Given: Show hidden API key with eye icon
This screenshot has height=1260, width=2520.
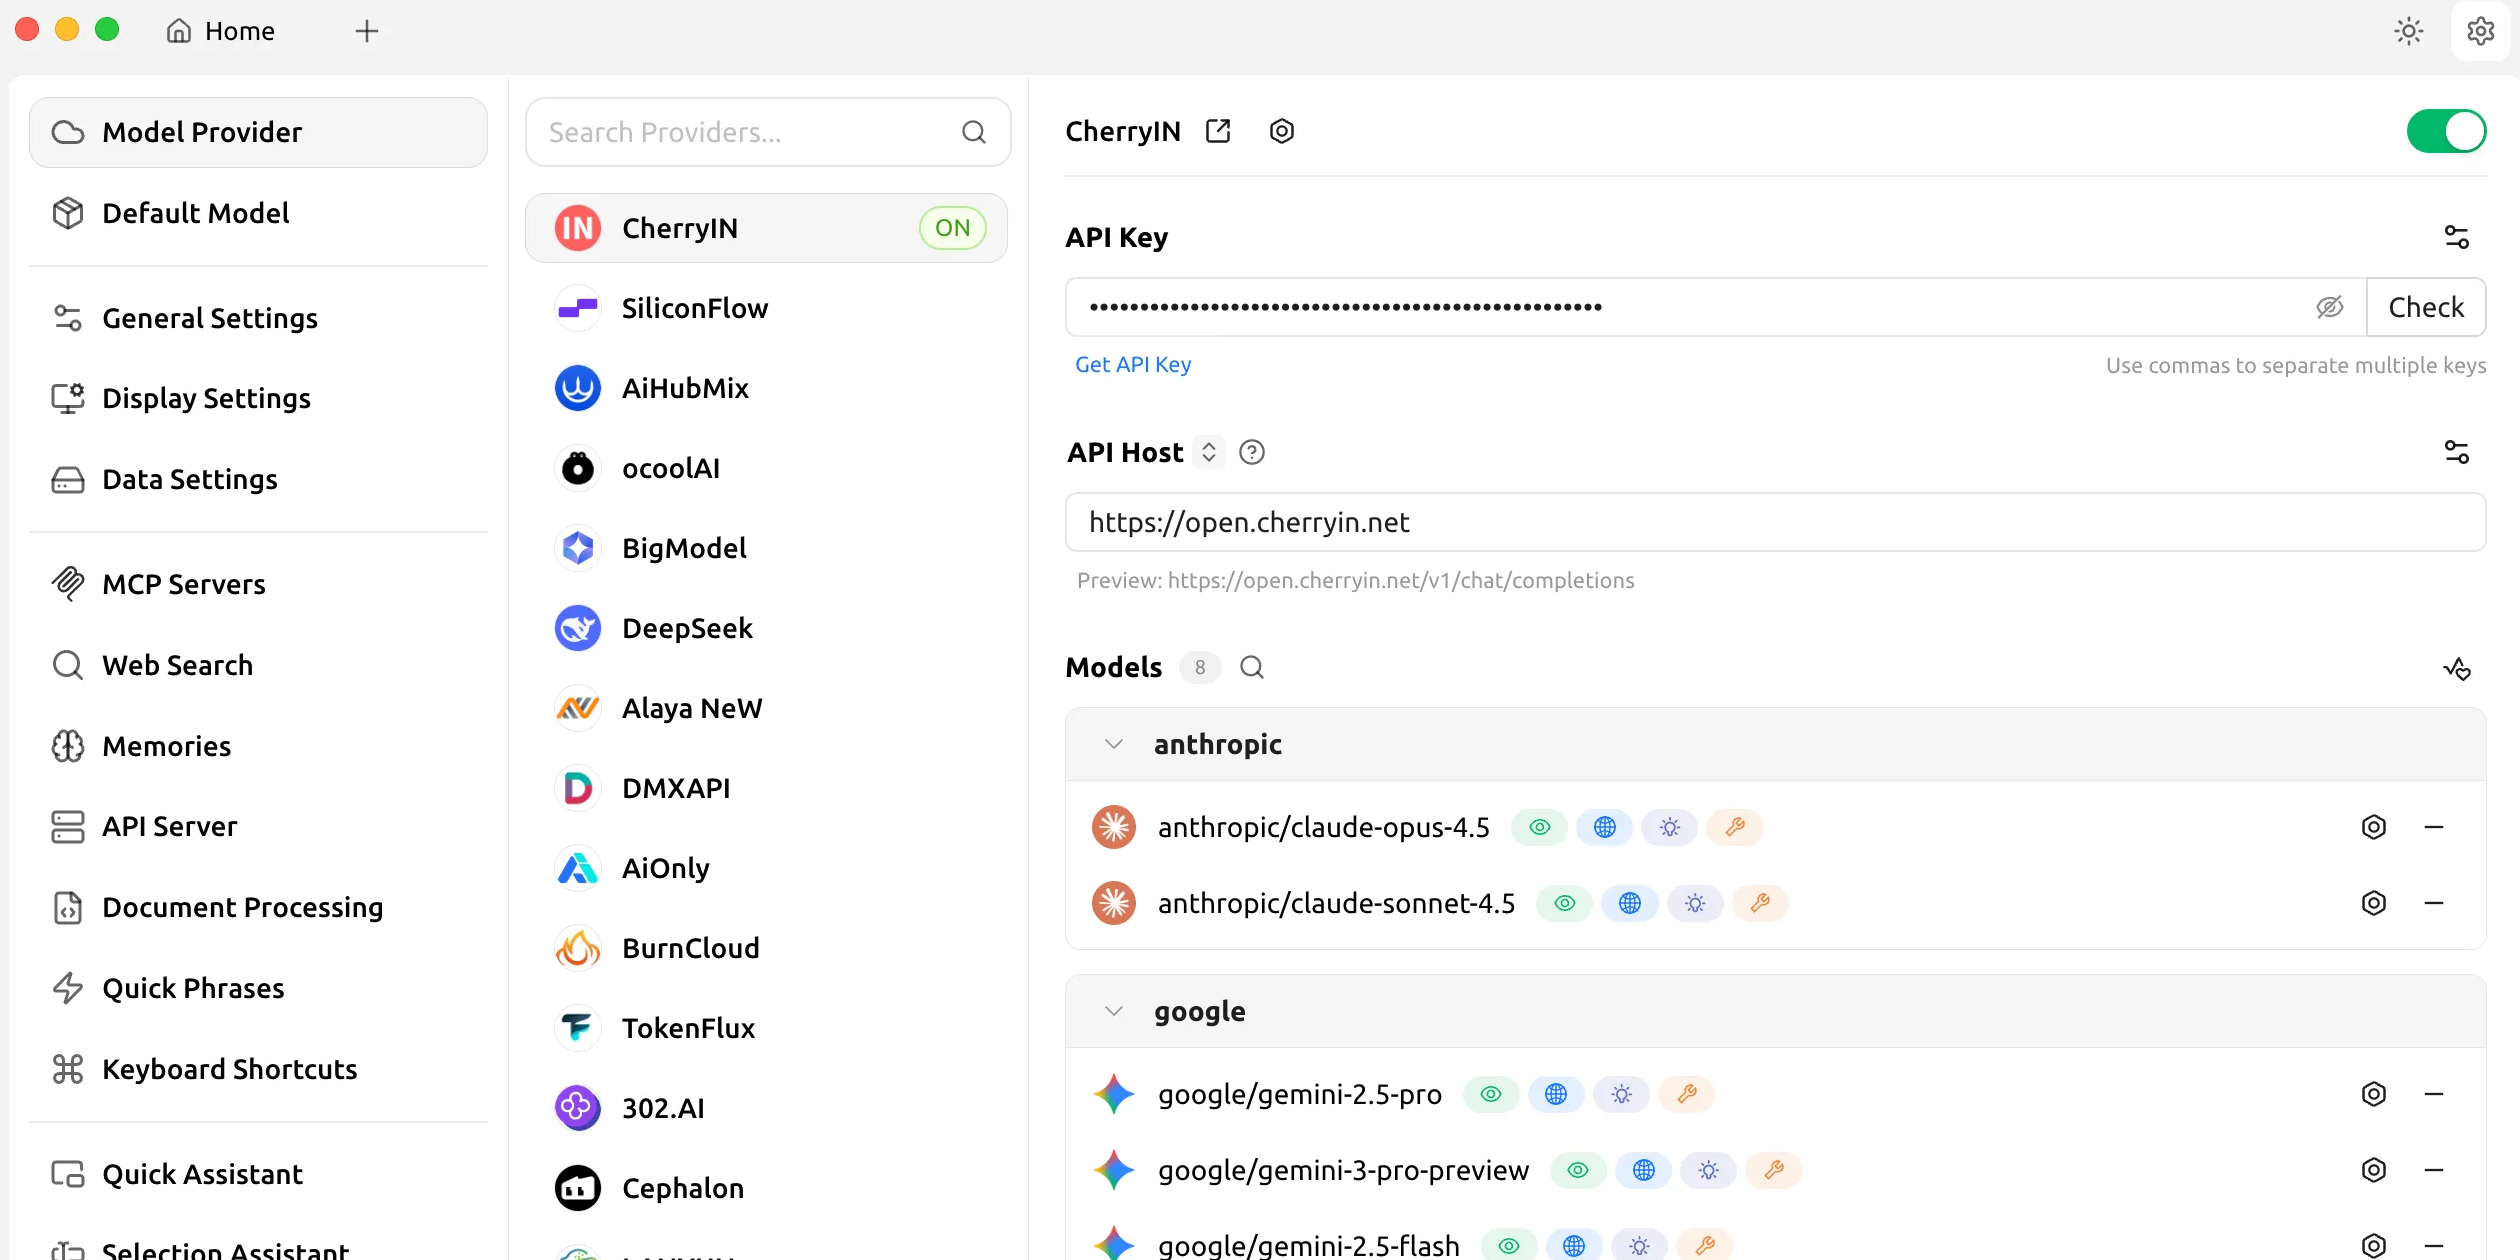Looking at the screenshot, I should click(2330, 307).
